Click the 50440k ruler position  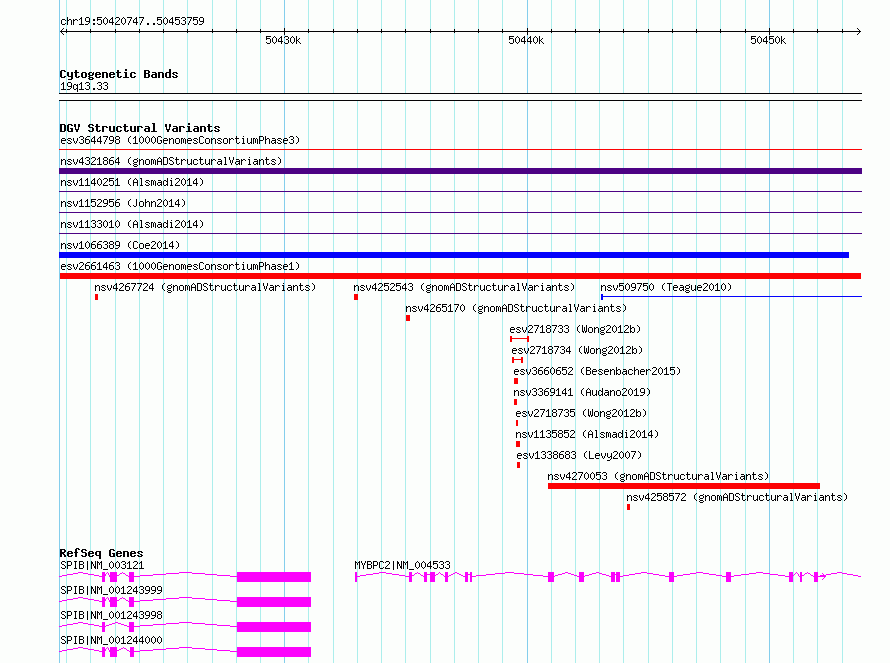[x=526, y=40]
